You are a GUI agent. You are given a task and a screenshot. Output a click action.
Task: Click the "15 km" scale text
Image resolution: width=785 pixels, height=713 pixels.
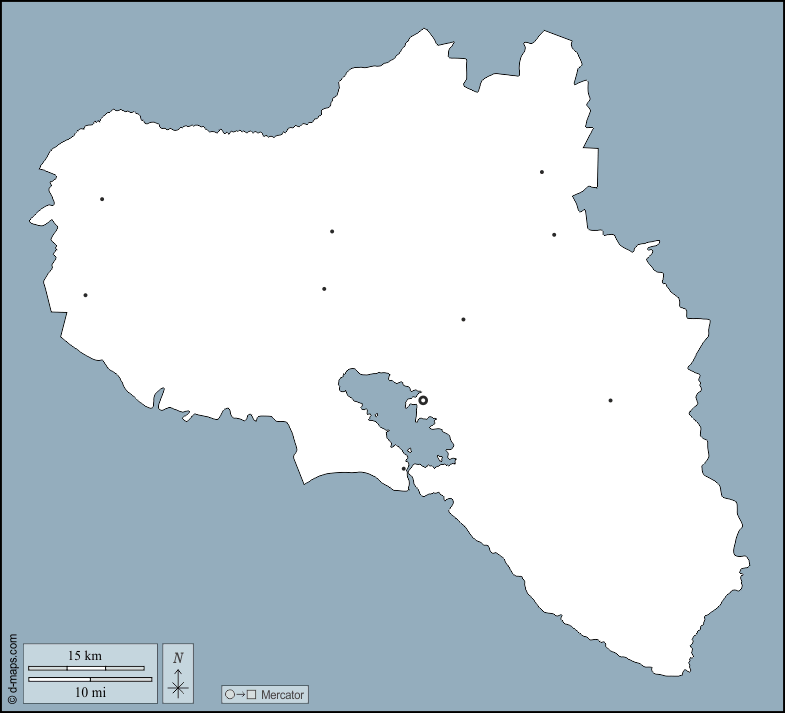(x=85, y=655)
